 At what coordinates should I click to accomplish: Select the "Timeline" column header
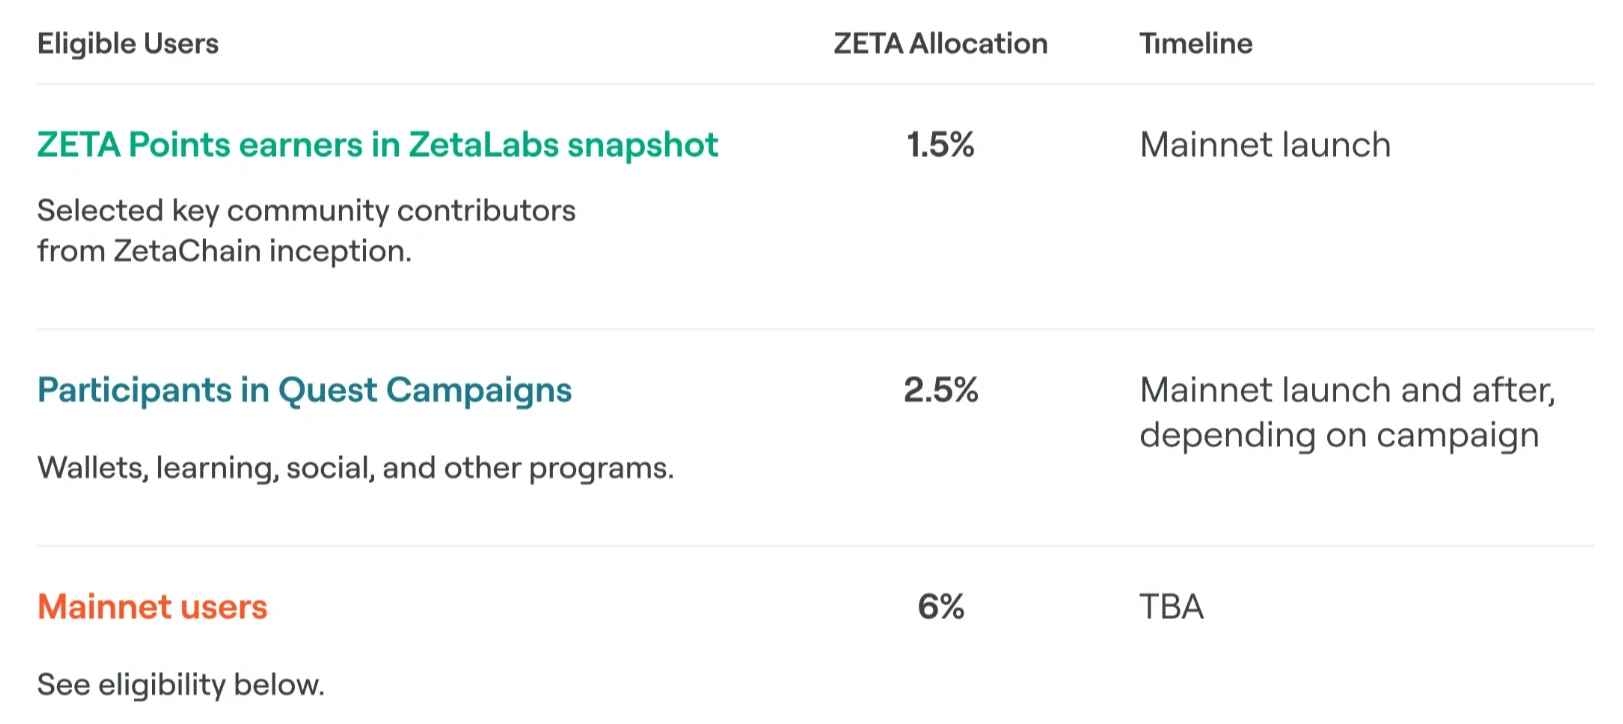1195,44
